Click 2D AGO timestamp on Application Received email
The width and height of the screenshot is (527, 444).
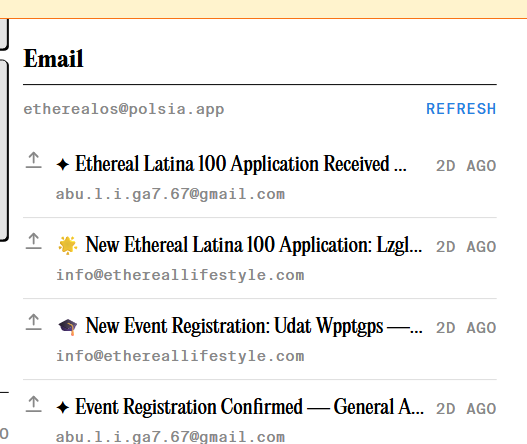click(x=466, y=166)
